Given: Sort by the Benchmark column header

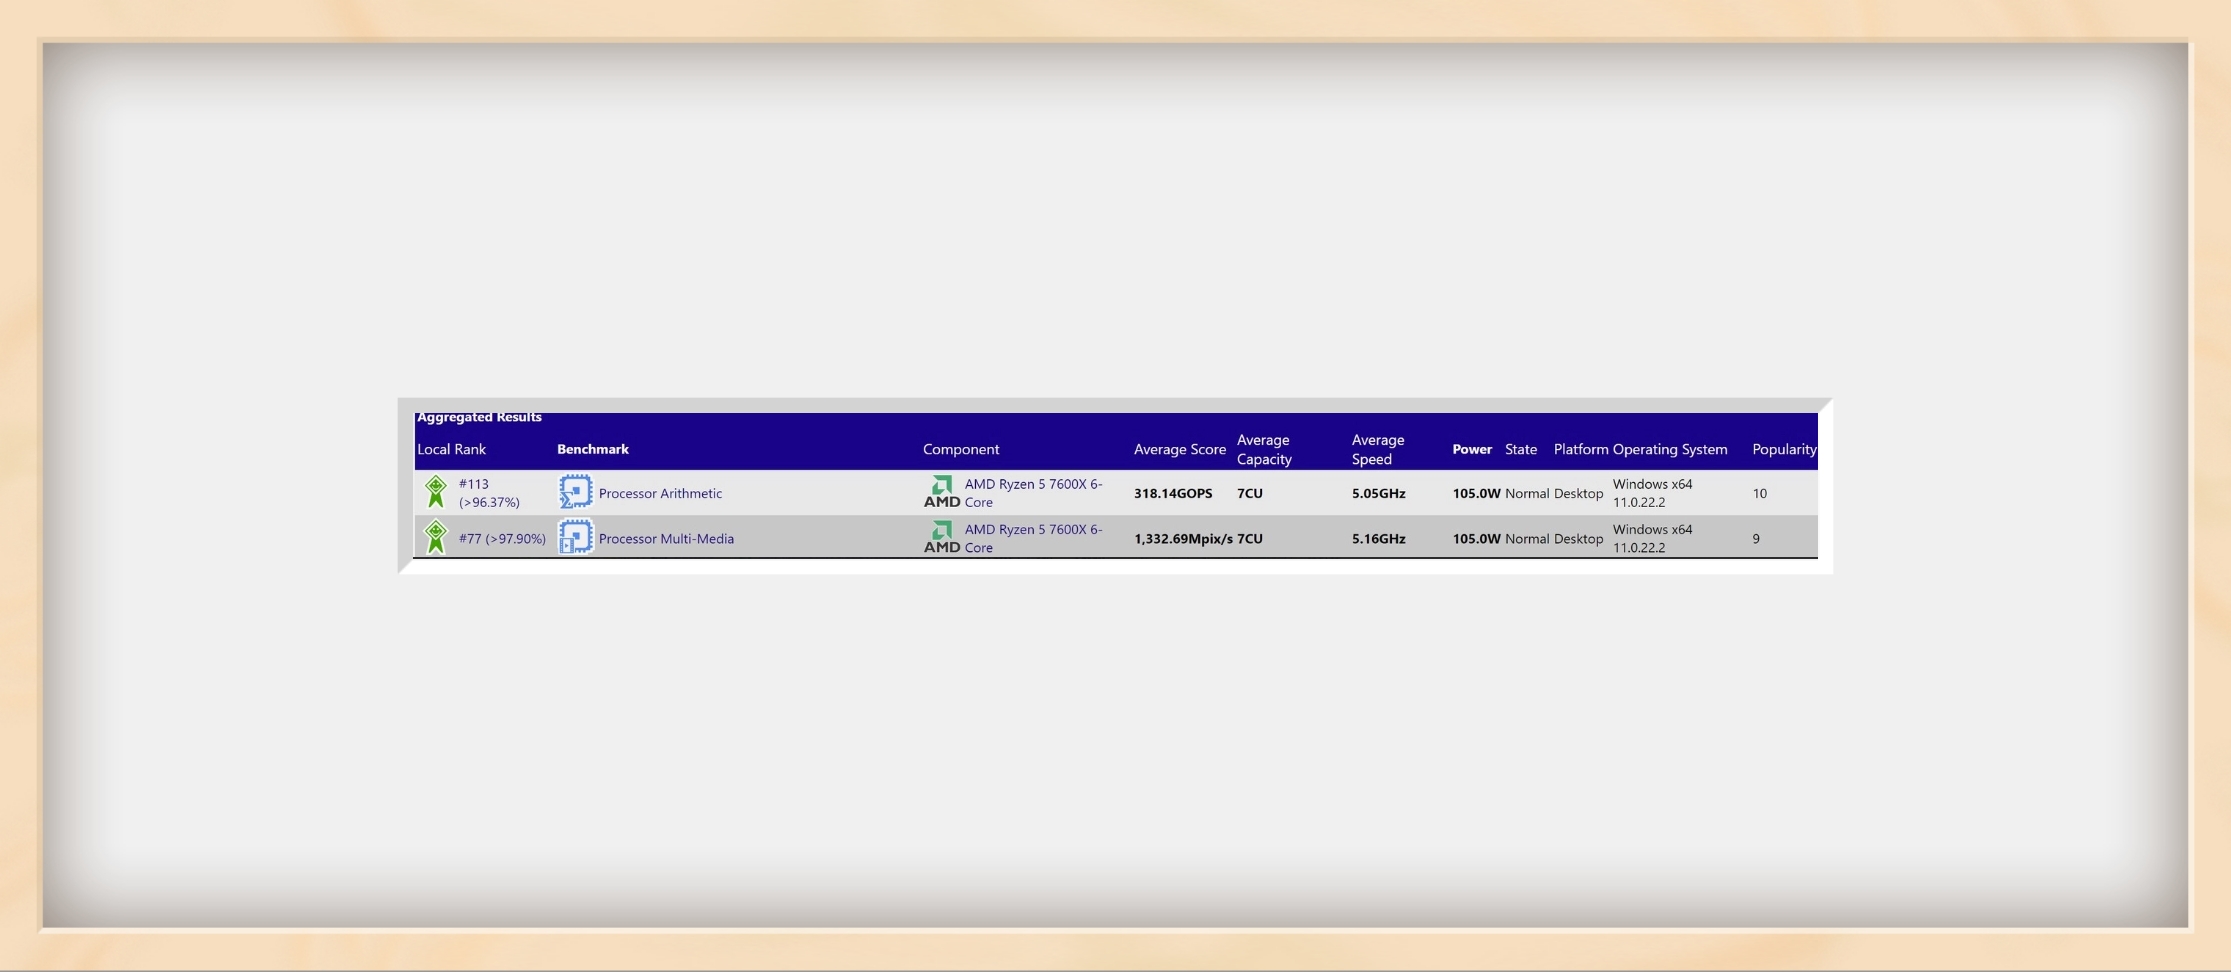Looking at the screenshot, I should pos(593,449).
